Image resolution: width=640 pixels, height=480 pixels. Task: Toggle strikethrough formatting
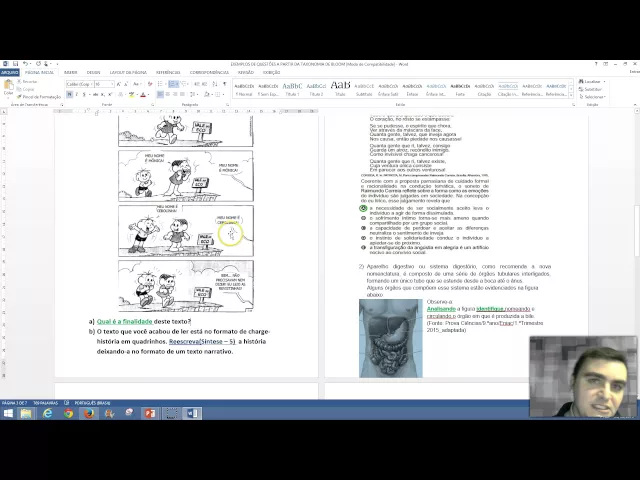point(96,94)
